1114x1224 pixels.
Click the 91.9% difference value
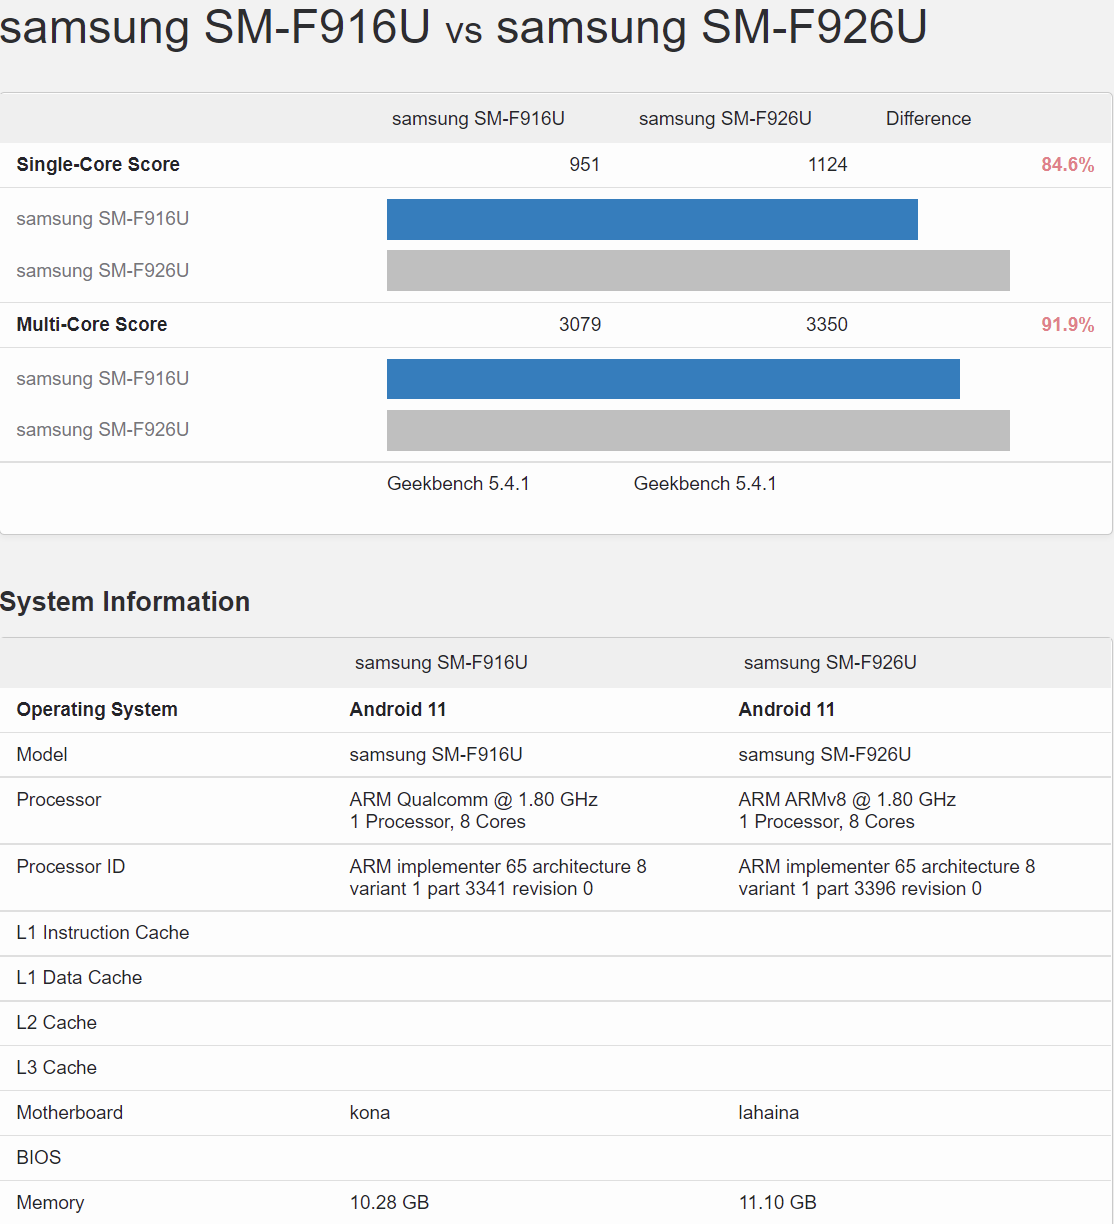pyautogui.click(x=1068, y=325)
